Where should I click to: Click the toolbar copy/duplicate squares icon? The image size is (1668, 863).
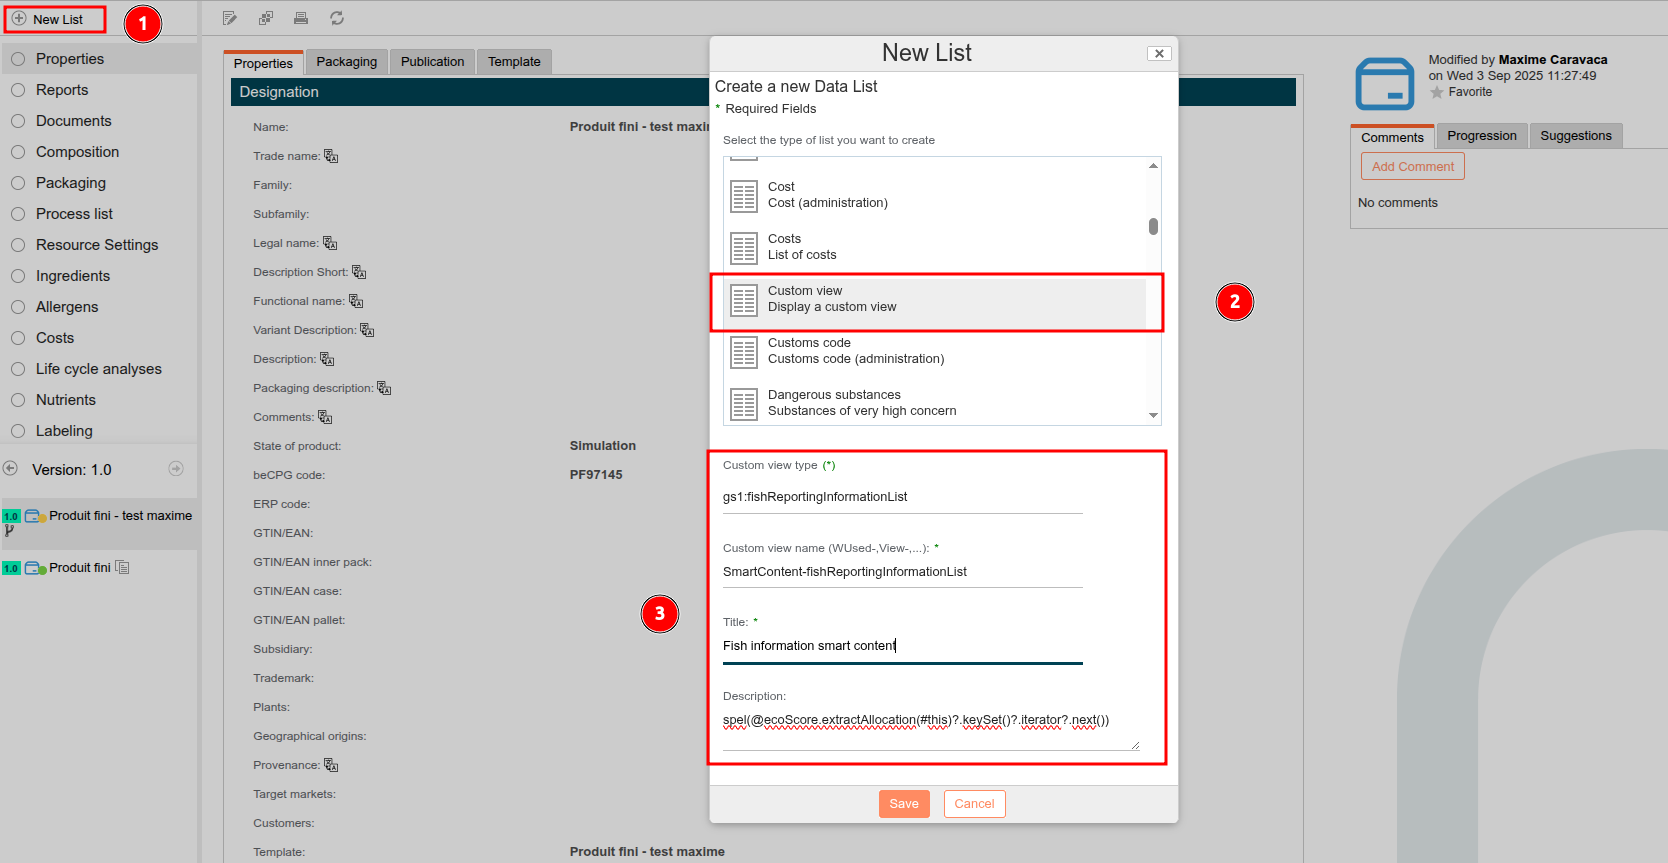[x=266, y=18]
